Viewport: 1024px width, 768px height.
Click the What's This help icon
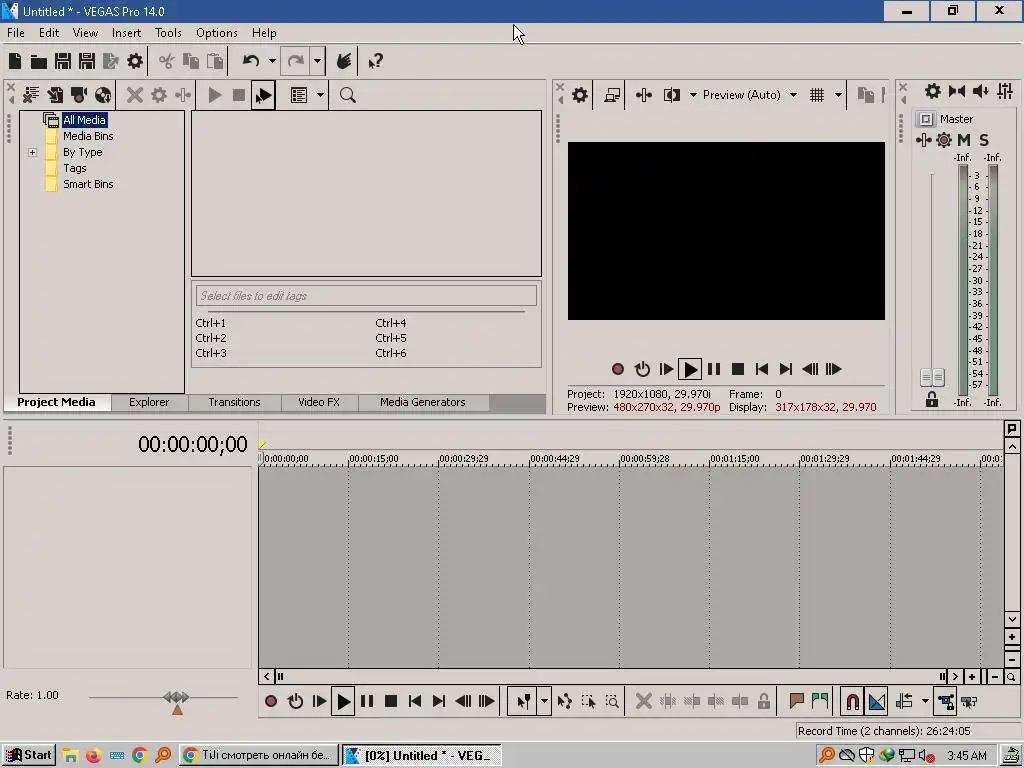point(376,61)
